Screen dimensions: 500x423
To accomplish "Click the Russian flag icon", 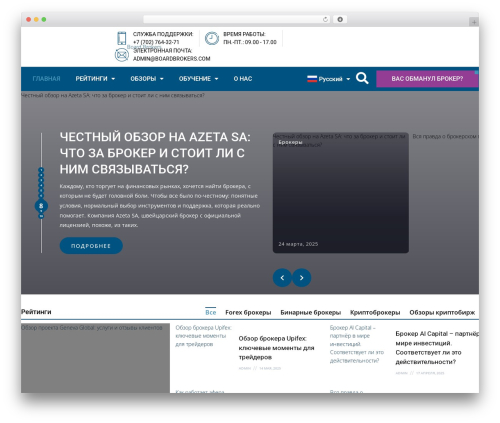I will coord(312,79).
